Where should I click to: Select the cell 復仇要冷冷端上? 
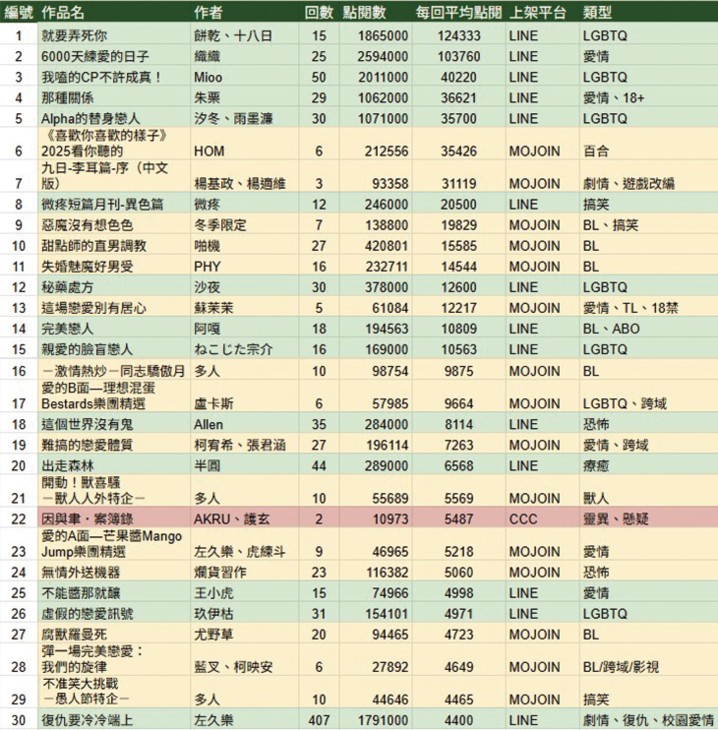tap(87, 720)
